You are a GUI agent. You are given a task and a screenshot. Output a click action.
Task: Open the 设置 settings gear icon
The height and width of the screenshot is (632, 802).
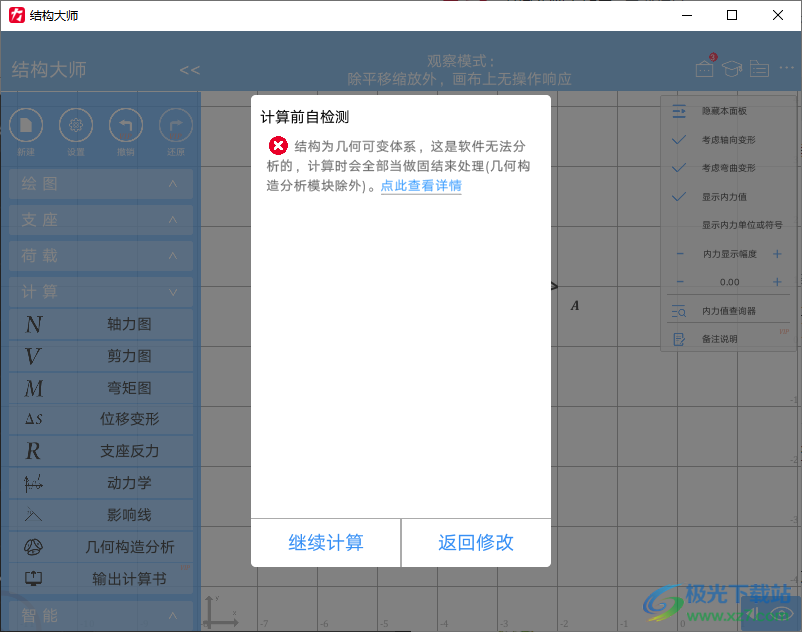[76, 125]
